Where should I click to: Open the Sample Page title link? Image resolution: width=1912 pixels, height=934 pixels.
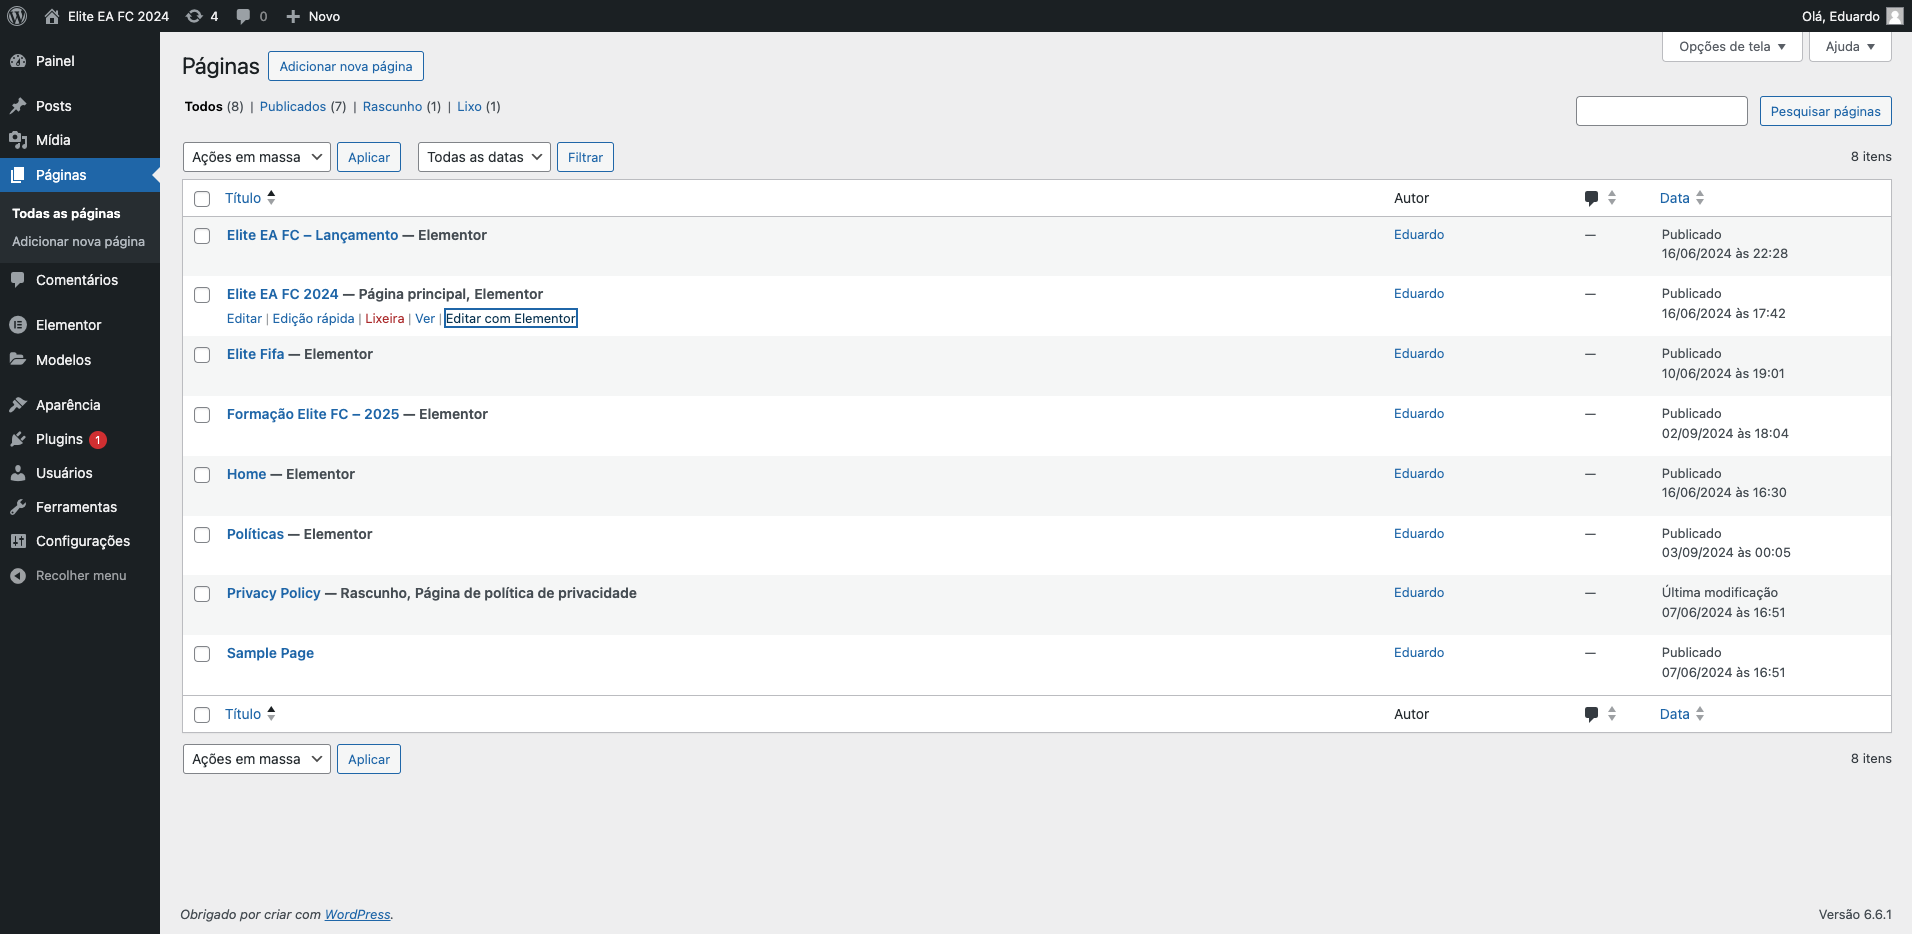click(x=270, y=653)
